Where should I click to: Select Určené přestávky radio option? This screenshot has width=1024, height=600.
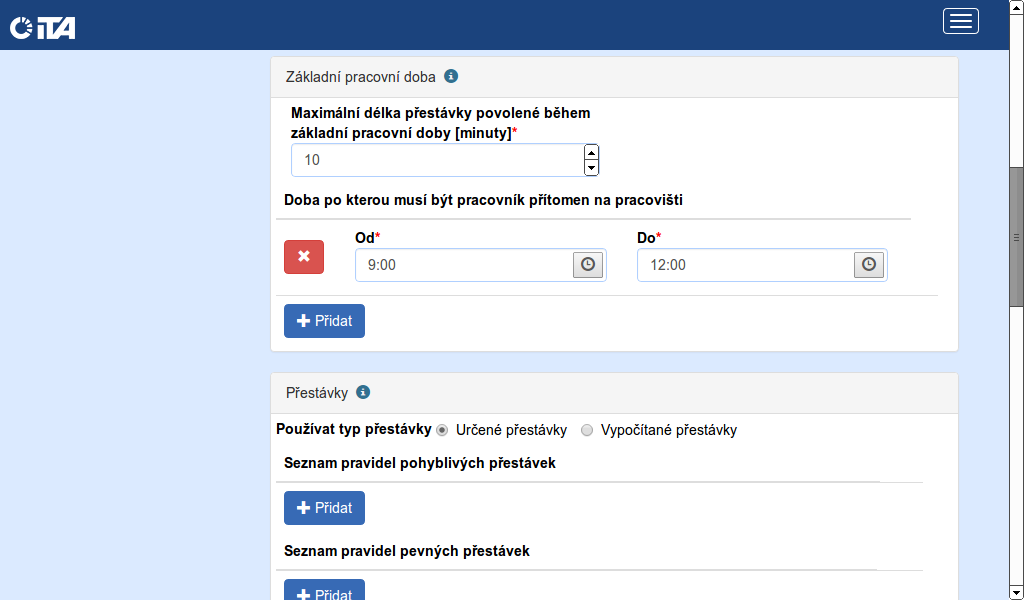point(442,430)
